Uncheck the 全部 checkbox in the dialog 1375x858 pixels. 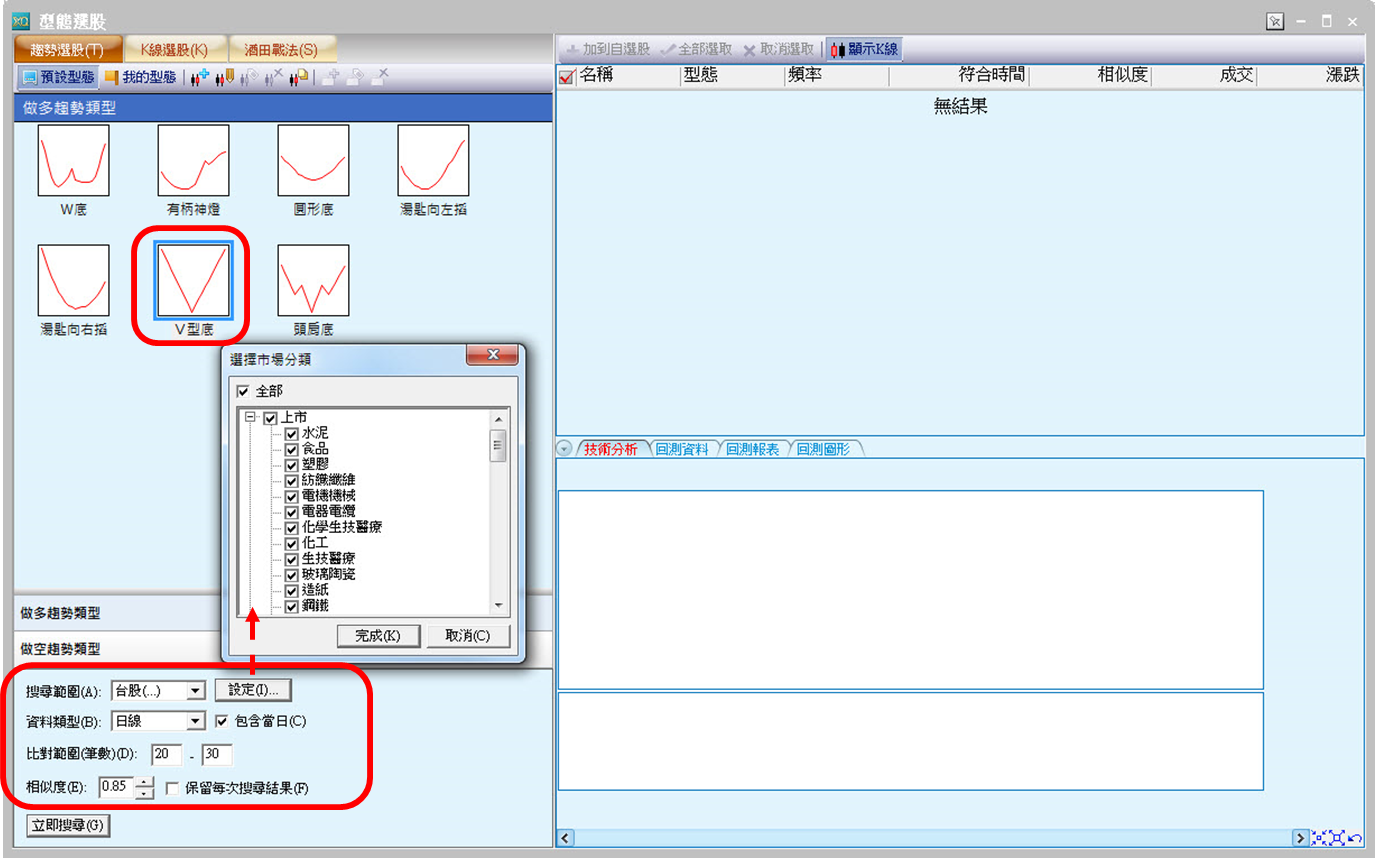[x=243, y=391]
